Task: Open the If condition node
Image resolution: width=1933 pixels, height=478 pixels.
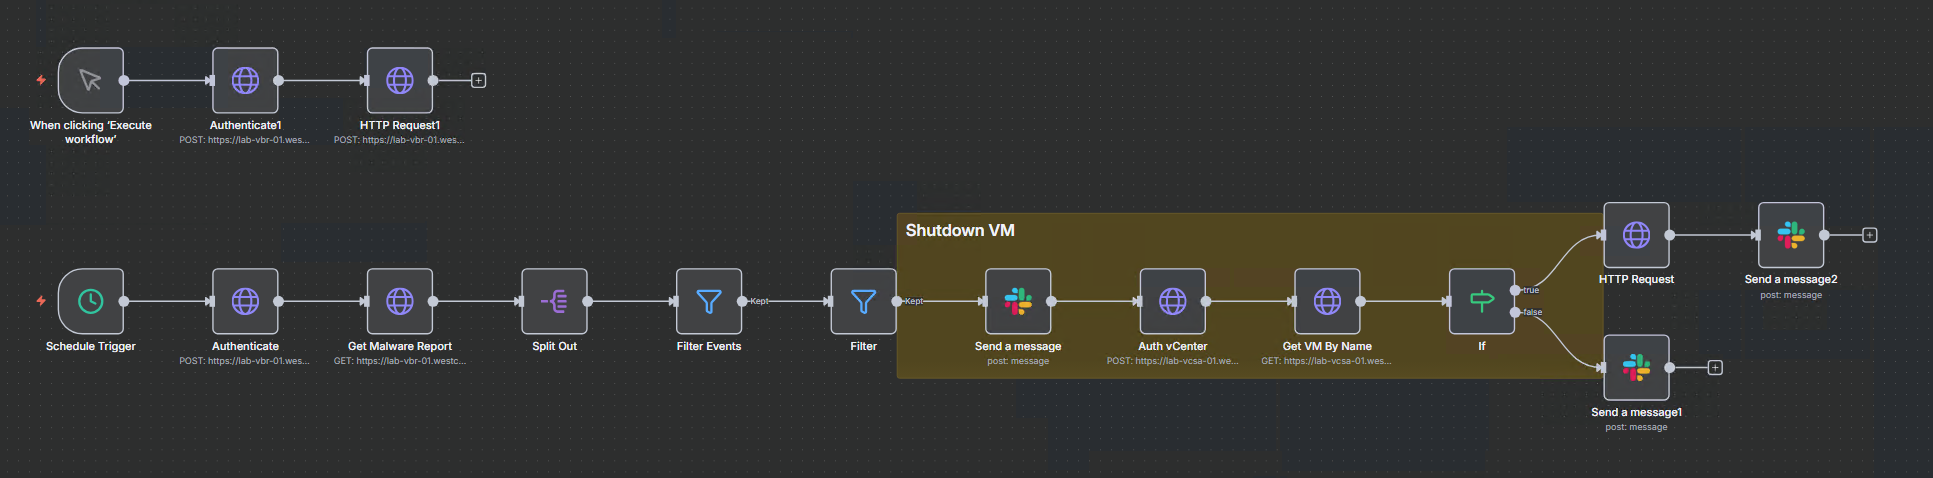Action: click(1481, 301)
